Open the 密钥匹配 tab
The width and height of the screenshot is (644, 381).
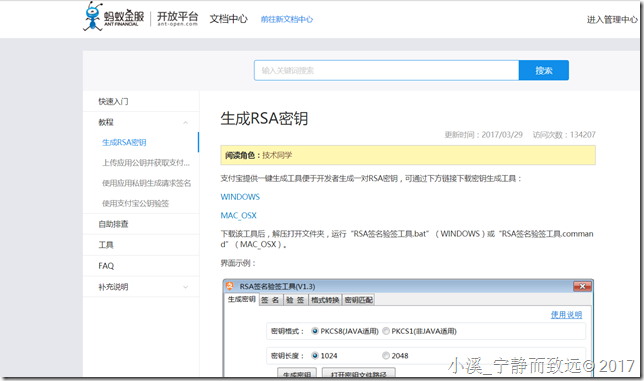(359, 300)
